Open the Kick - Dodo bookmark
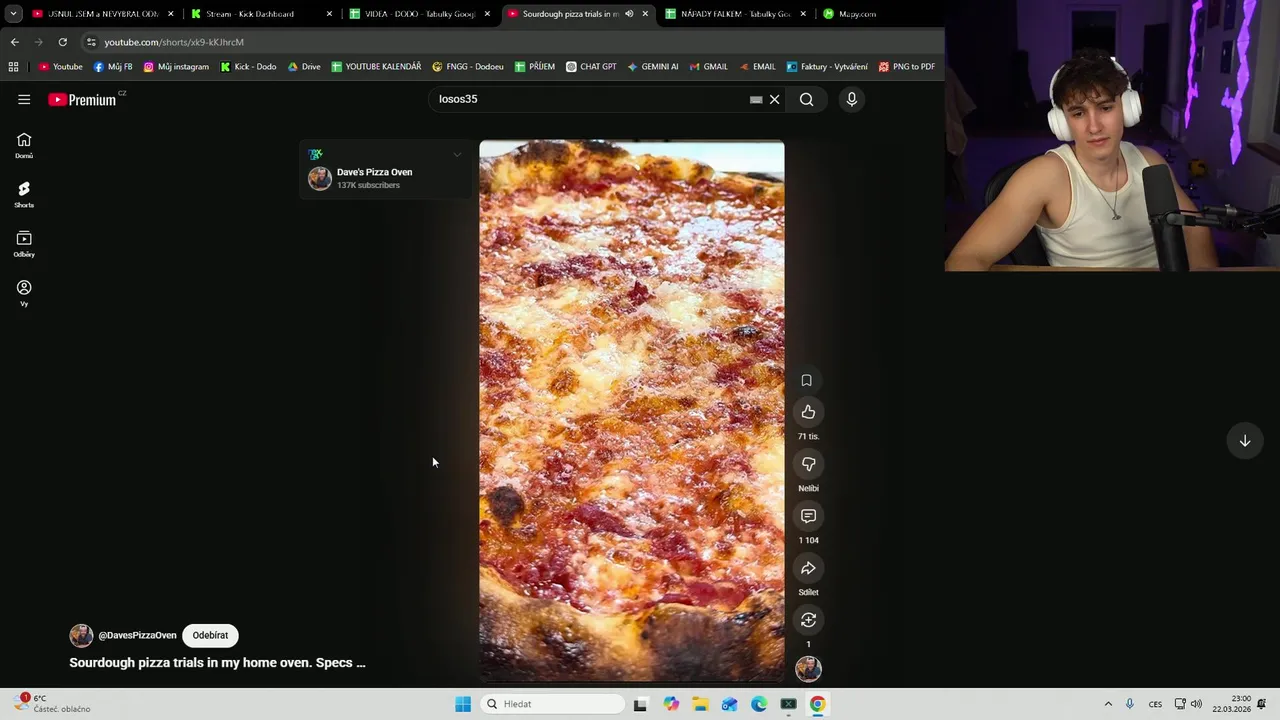Viewport: 1280px width, 720px height. click(x=248, y=67)
